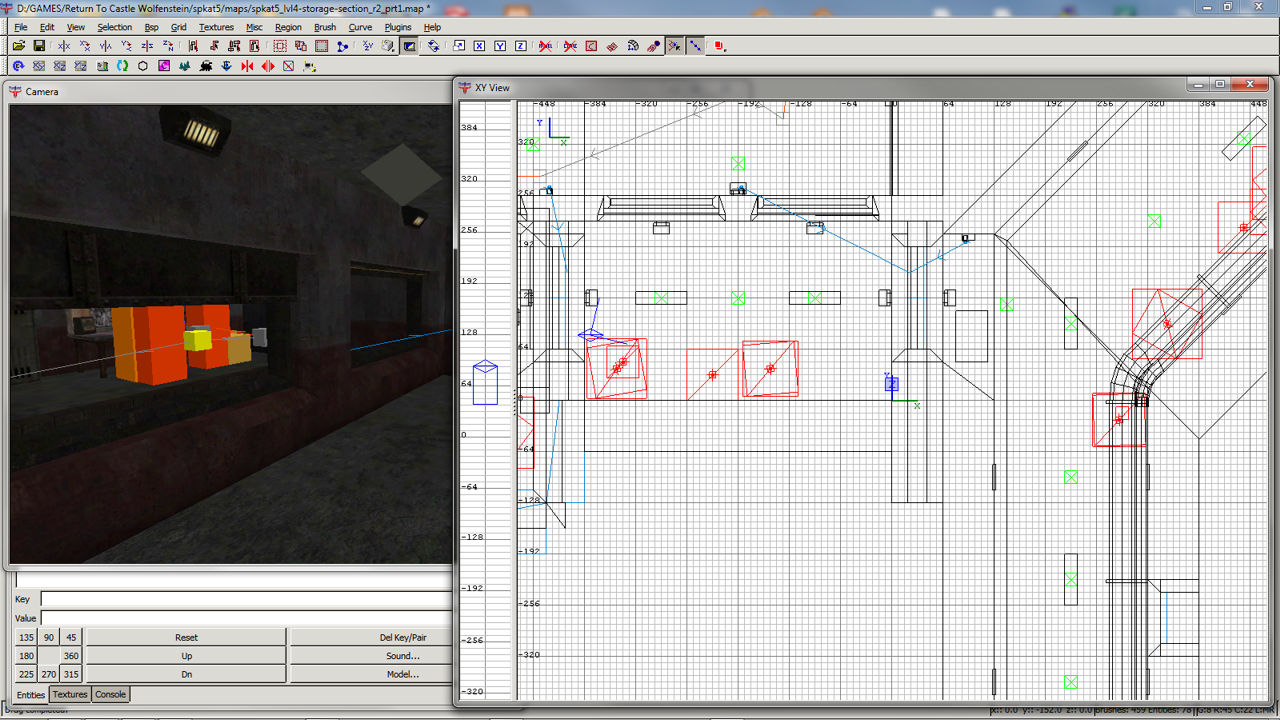Click the X-axis flip icon
Viewport: 1280px width, 720px height.
[64, 46]
